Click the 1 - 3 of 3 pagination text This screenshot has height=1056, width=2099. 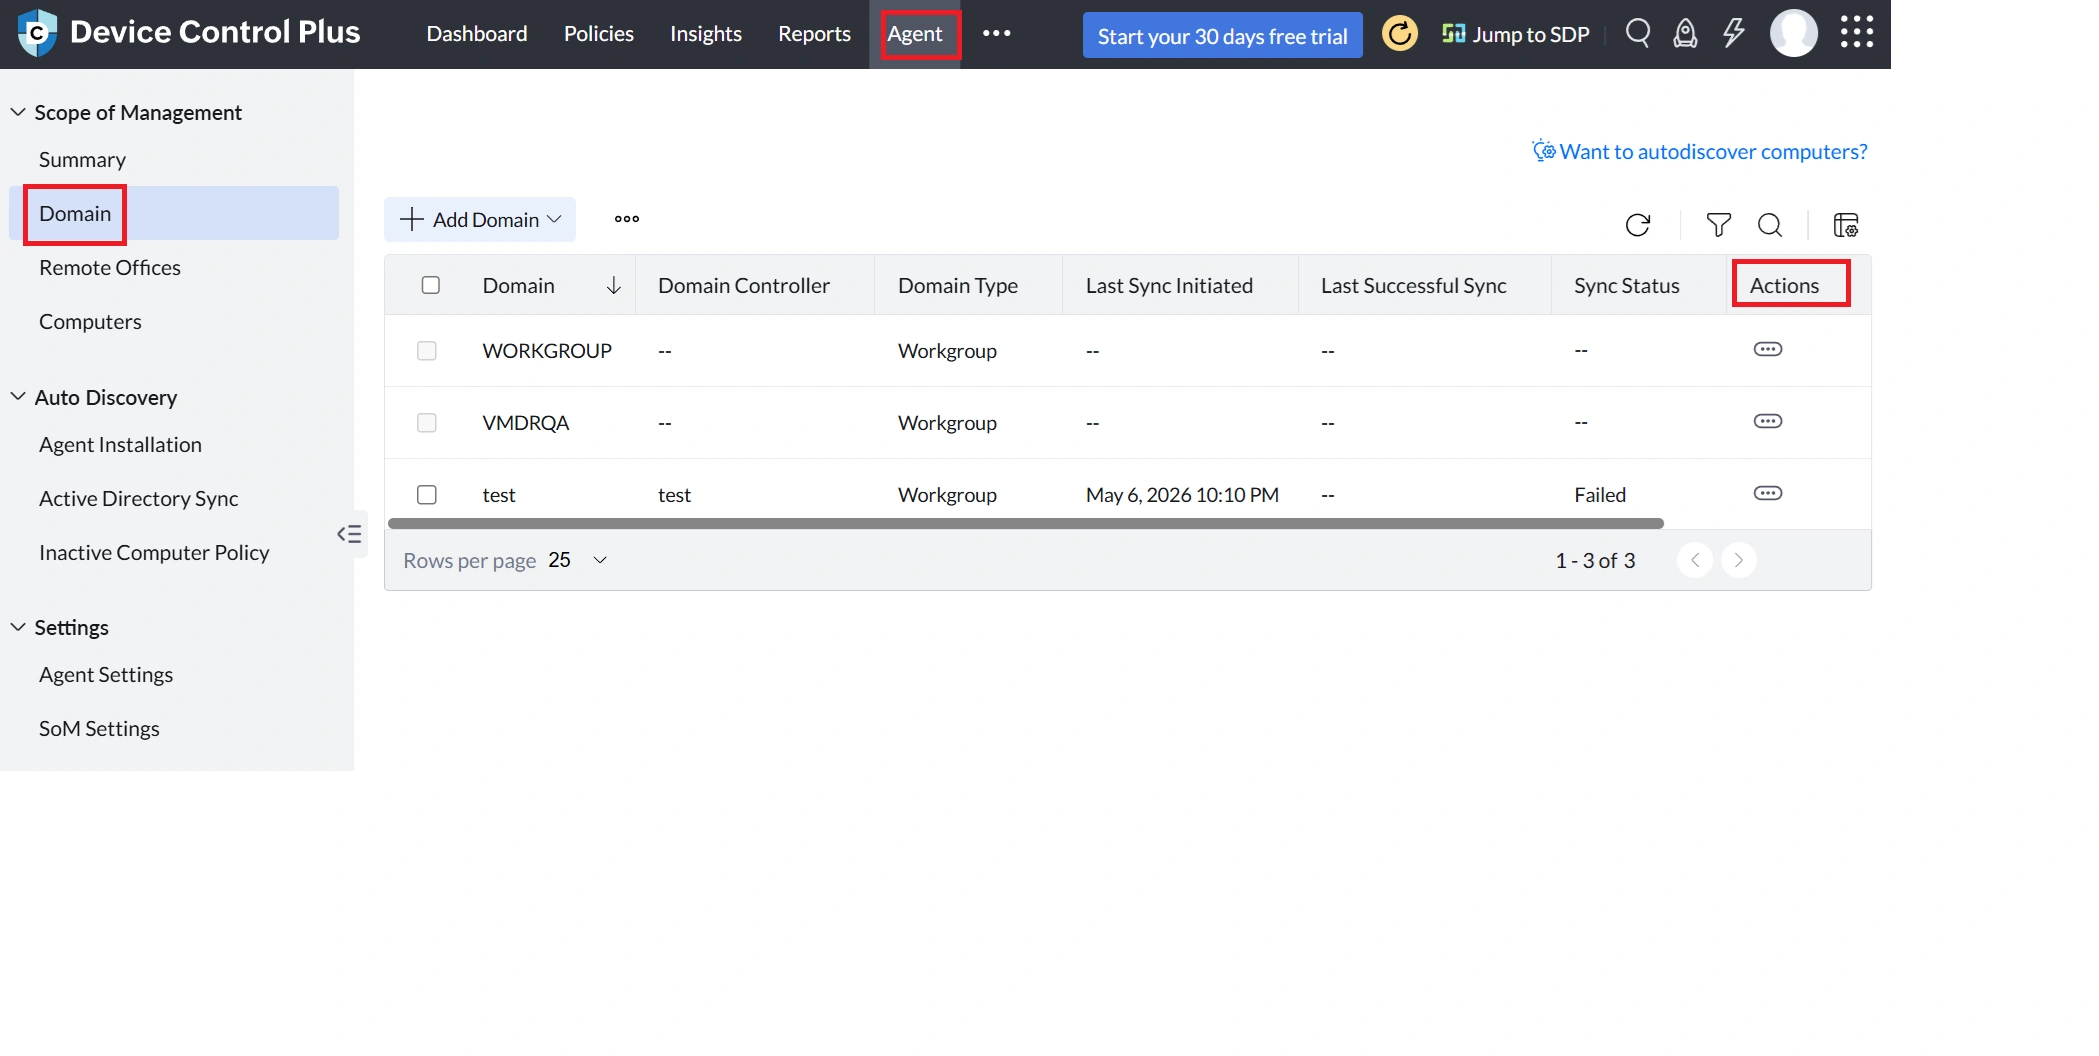pyautogui.click(x=1595, y=561)
